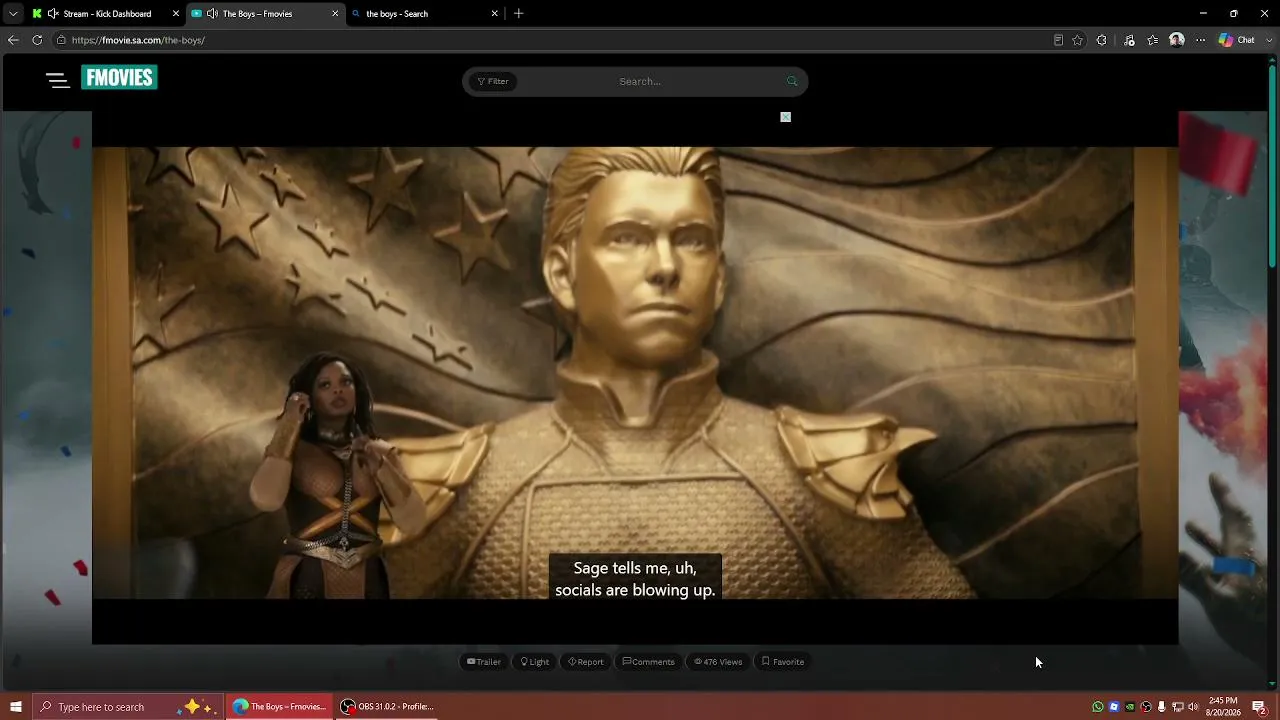Open the Comments section
The image size is (1280, 720).
pyautogui.click(x=649, y=661)
